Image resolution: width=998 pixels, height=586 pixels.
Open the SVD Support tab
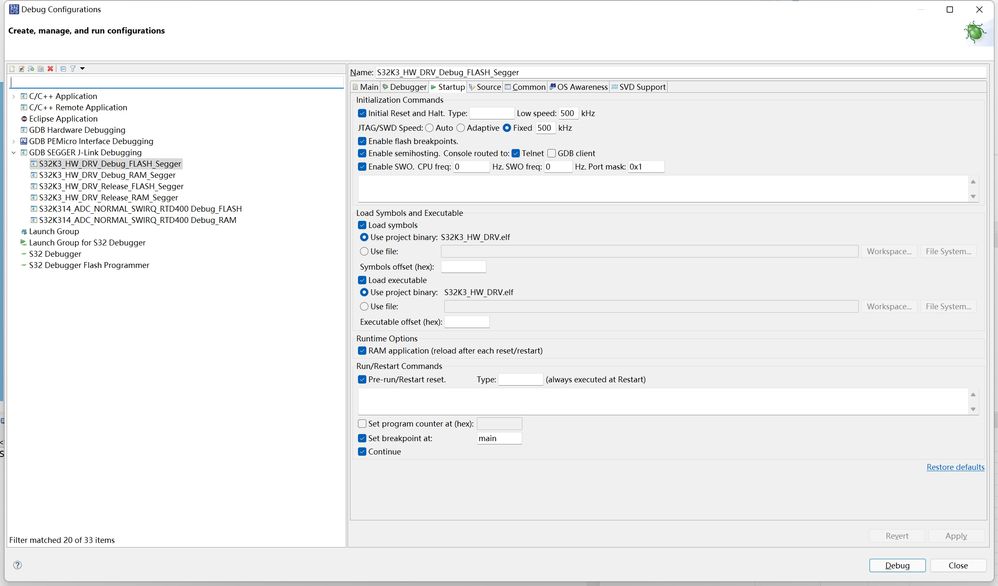(x=638, y=87)
